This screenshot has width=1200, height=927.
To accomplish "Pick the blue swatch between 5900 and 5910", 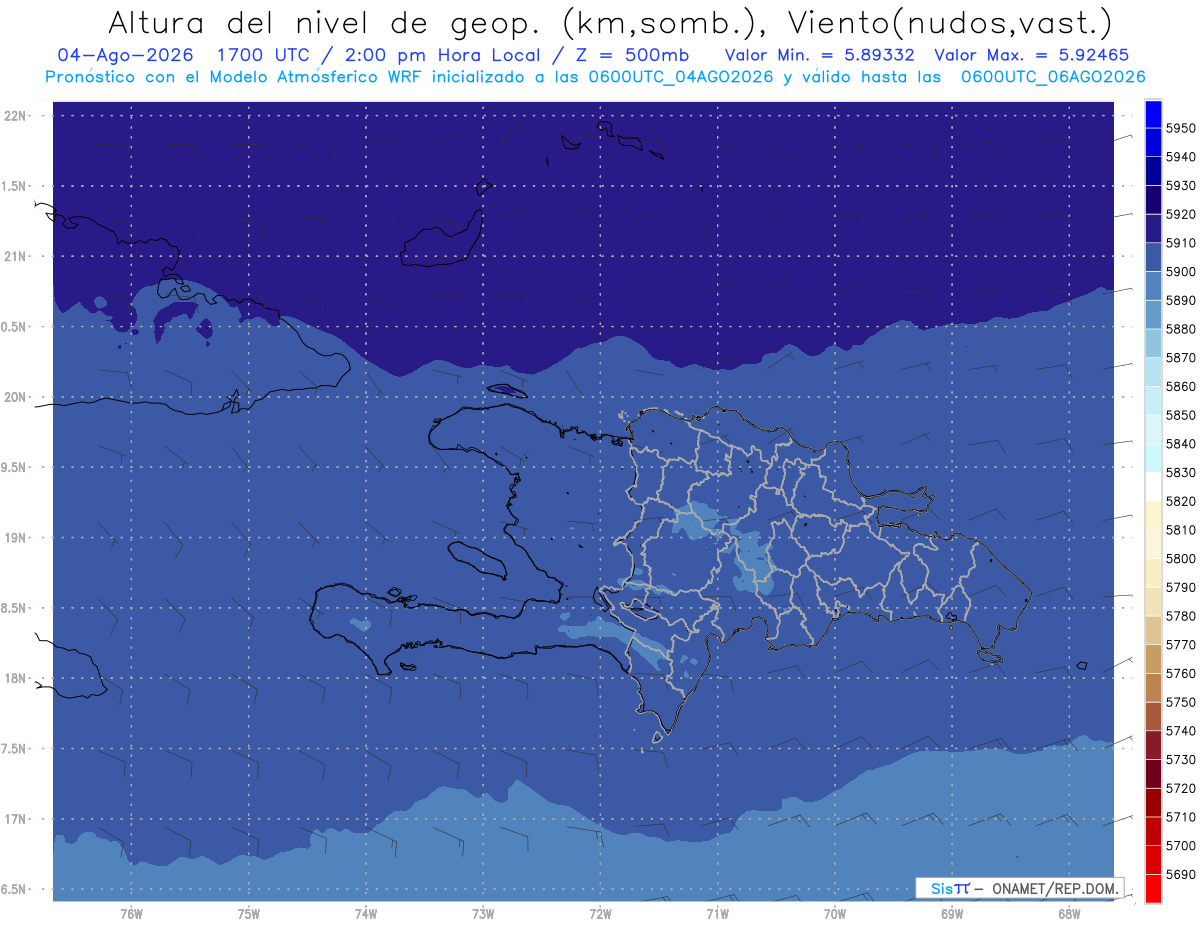I will [1153, 257].
